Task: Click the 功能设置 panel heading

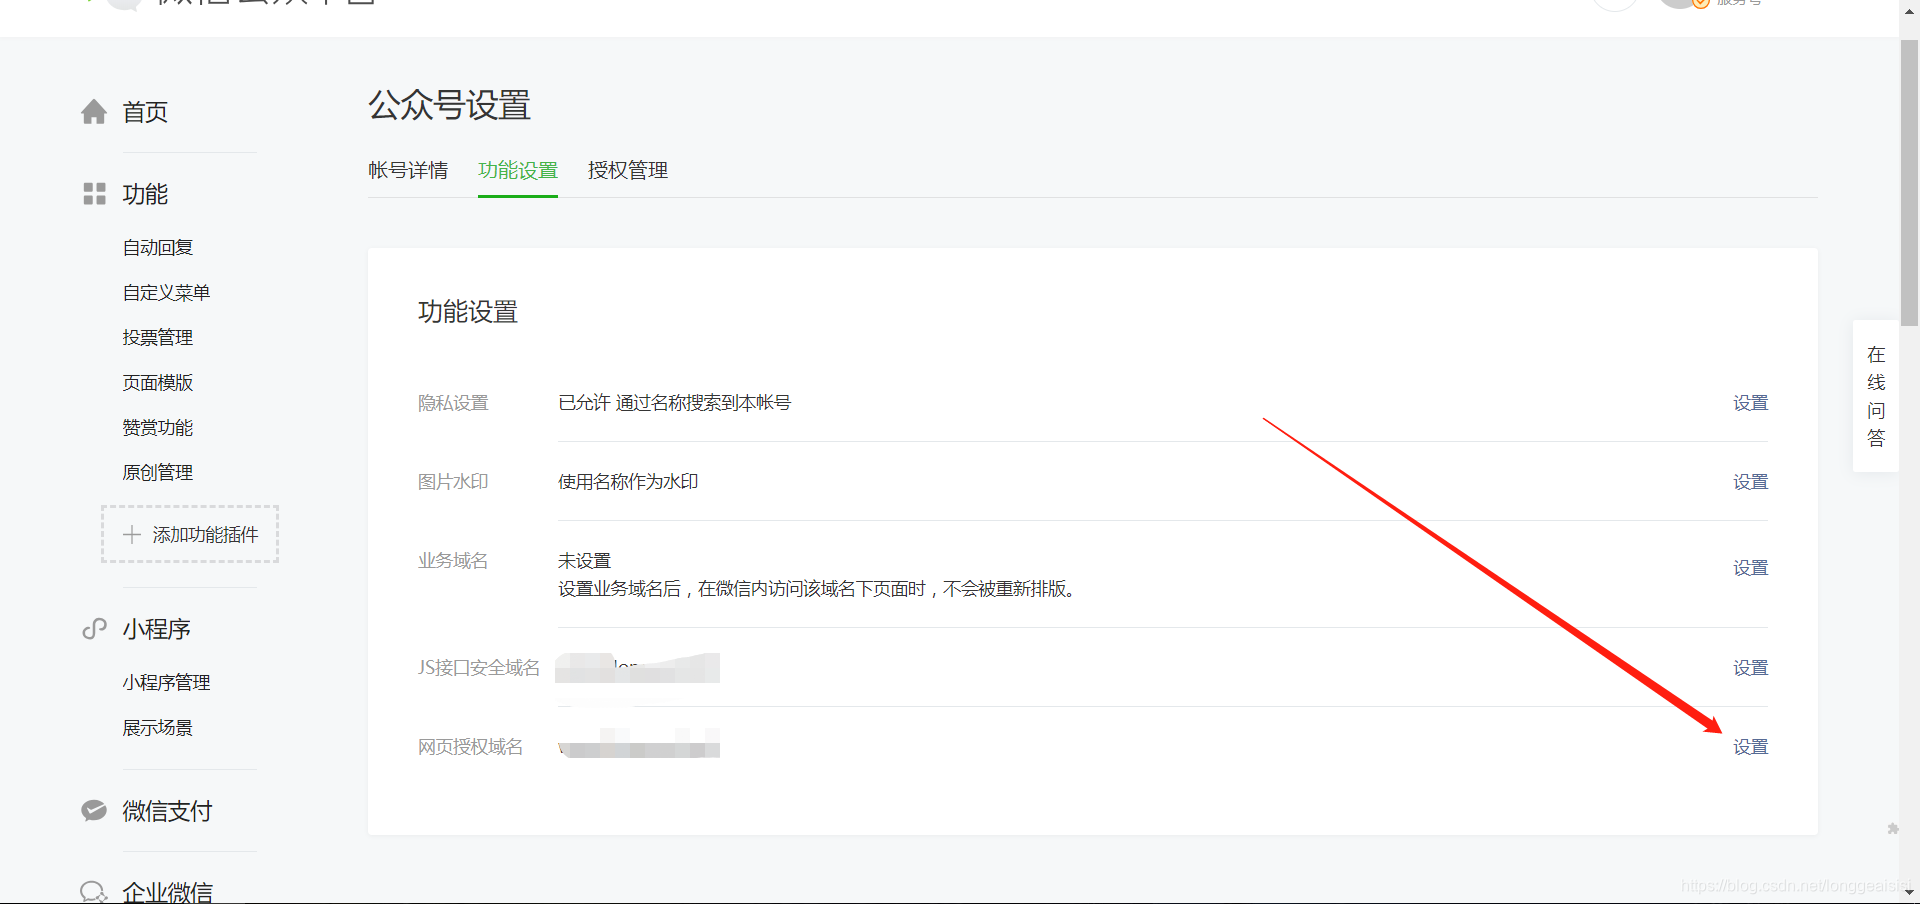Action: (x=468, y=312)
